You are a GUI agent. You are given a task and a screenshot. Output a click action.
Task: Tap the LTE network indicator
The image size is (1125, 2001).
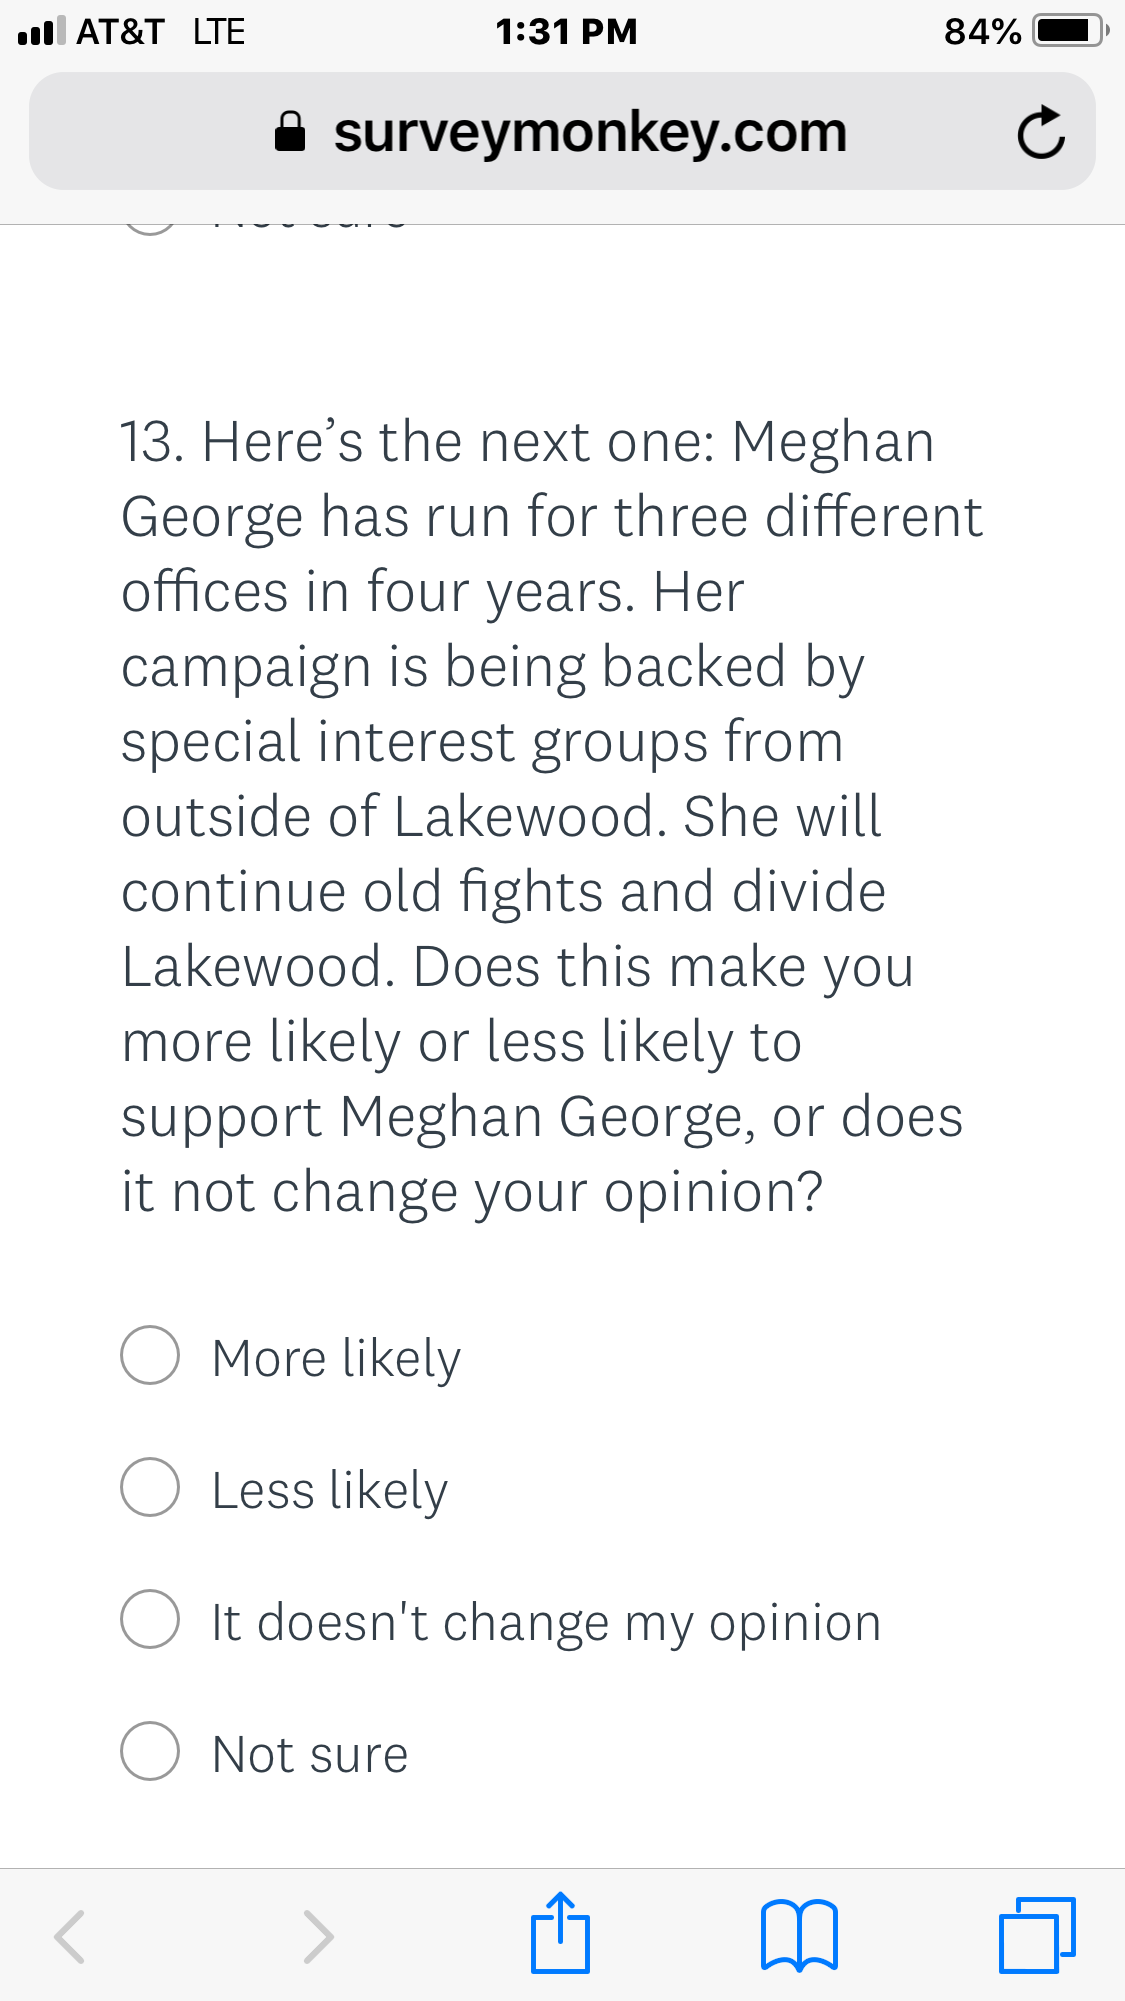219,31
